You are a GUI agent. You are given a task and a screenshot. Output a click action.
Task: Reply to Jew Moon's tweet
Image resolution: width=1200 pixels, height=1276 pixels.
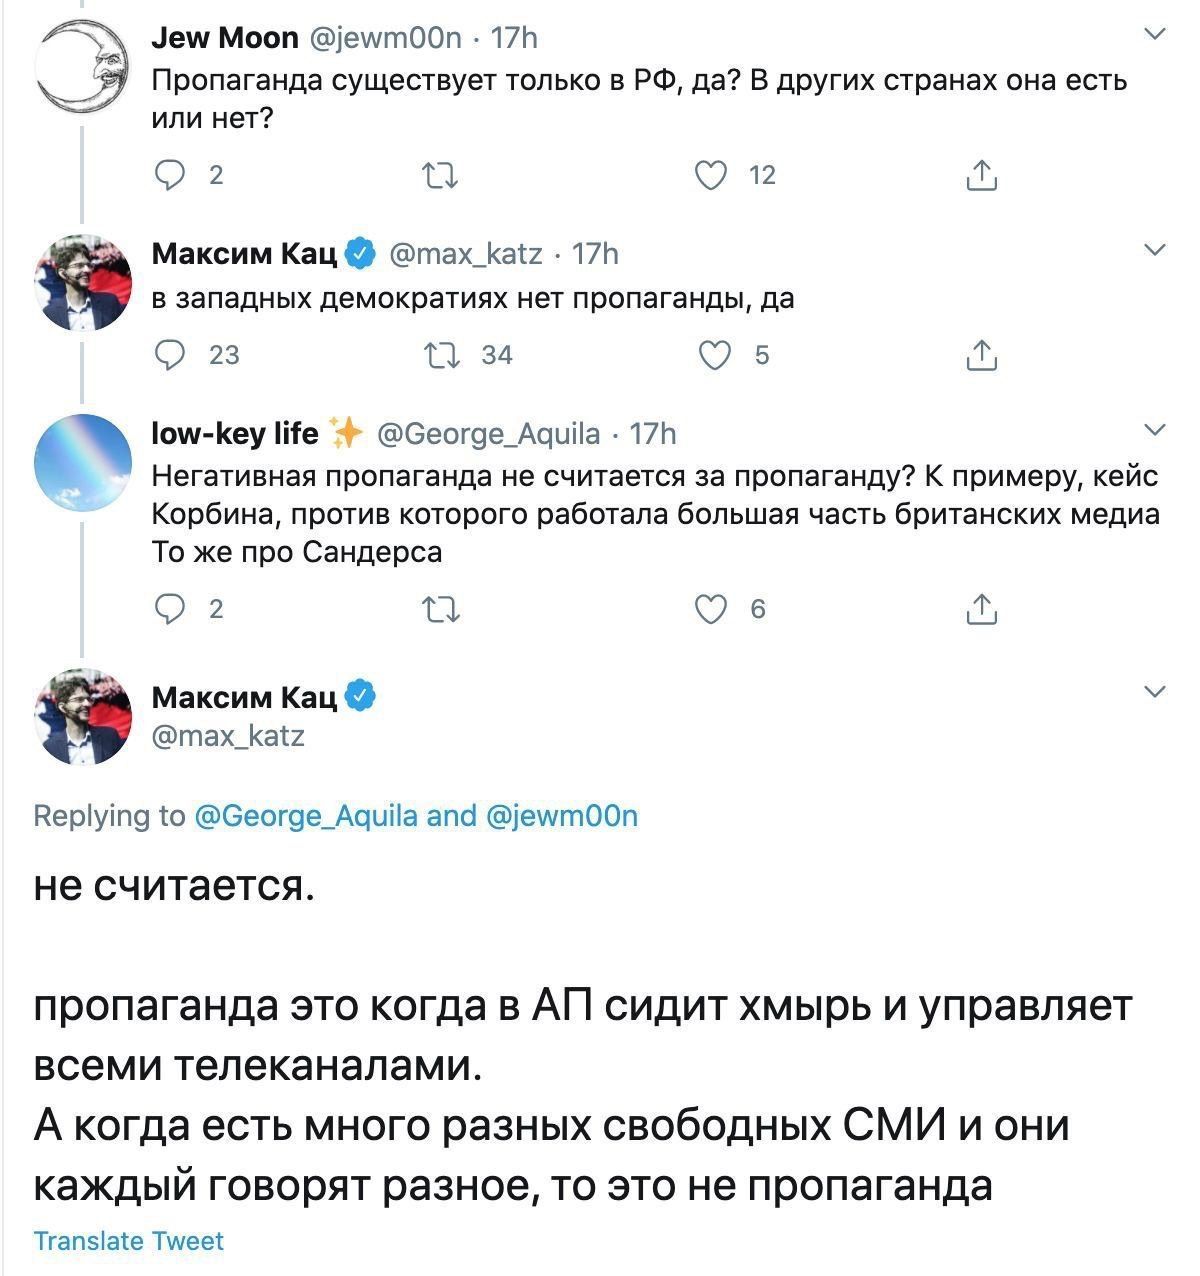(x=170, y=176)
